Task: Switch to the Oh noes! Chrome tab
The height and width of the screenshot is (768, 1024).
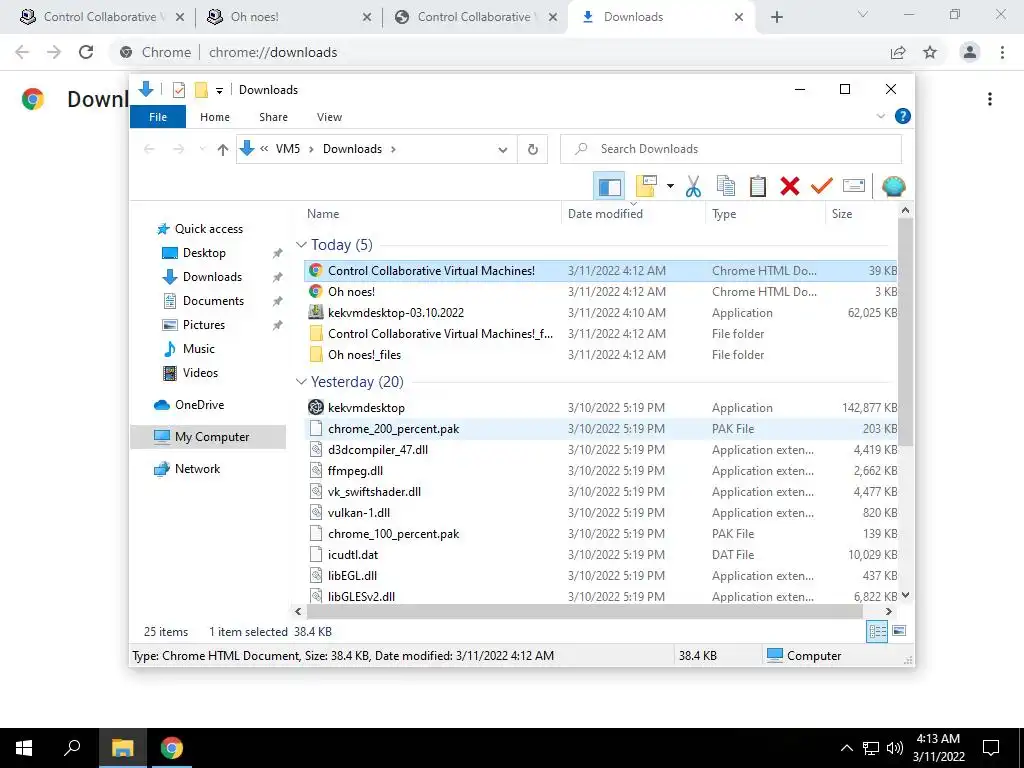Action: pyautogui.click(x=287, y=17)
